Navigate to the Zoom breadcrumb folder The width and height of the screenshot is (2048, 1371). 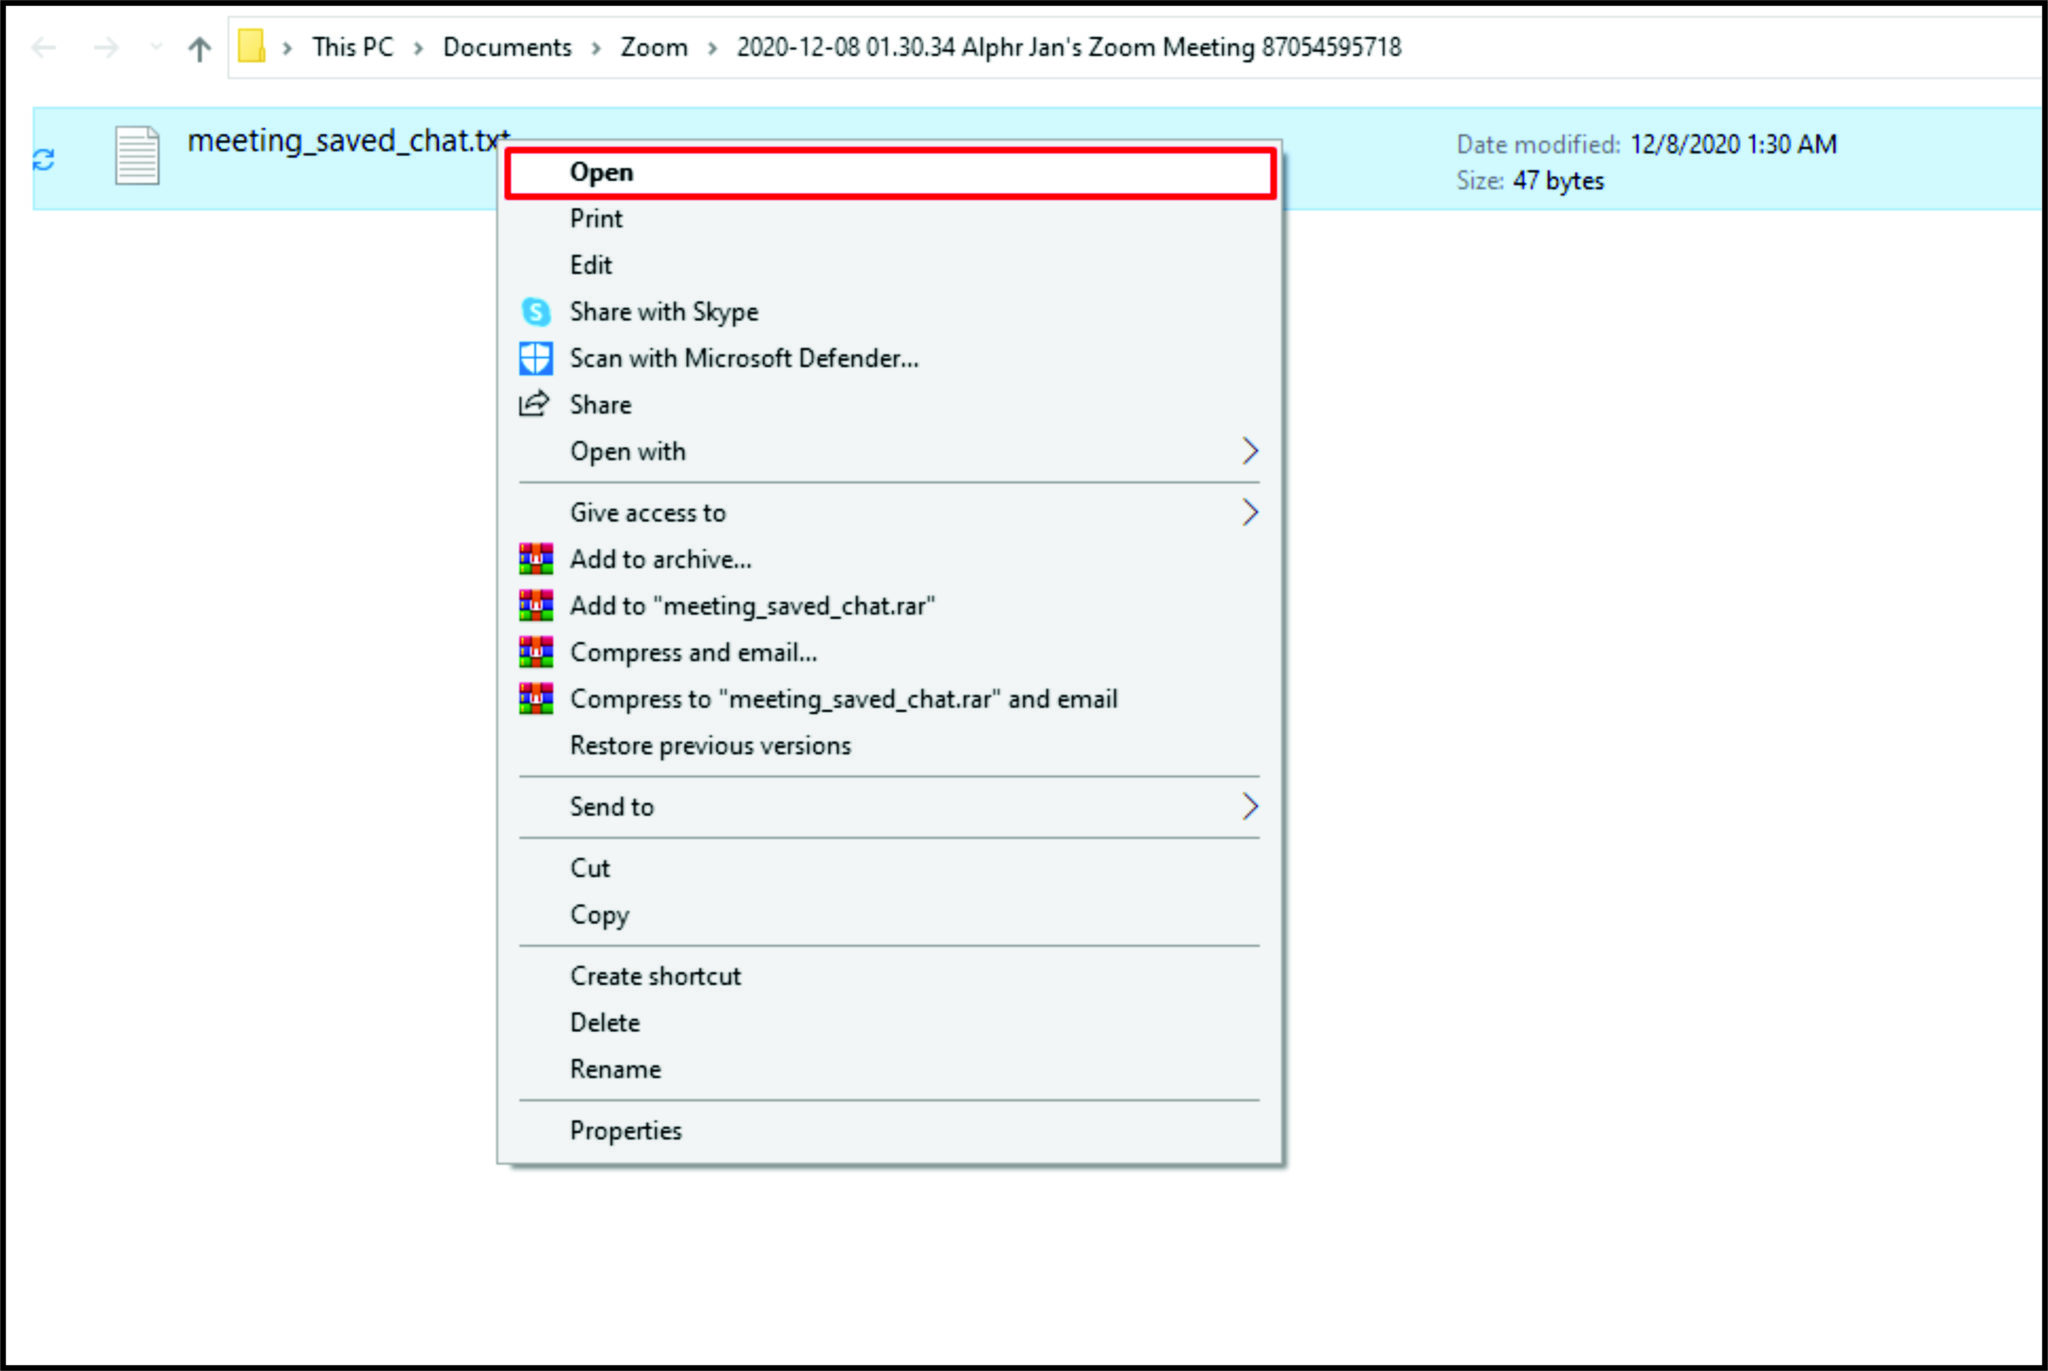(x=653, y=46)
